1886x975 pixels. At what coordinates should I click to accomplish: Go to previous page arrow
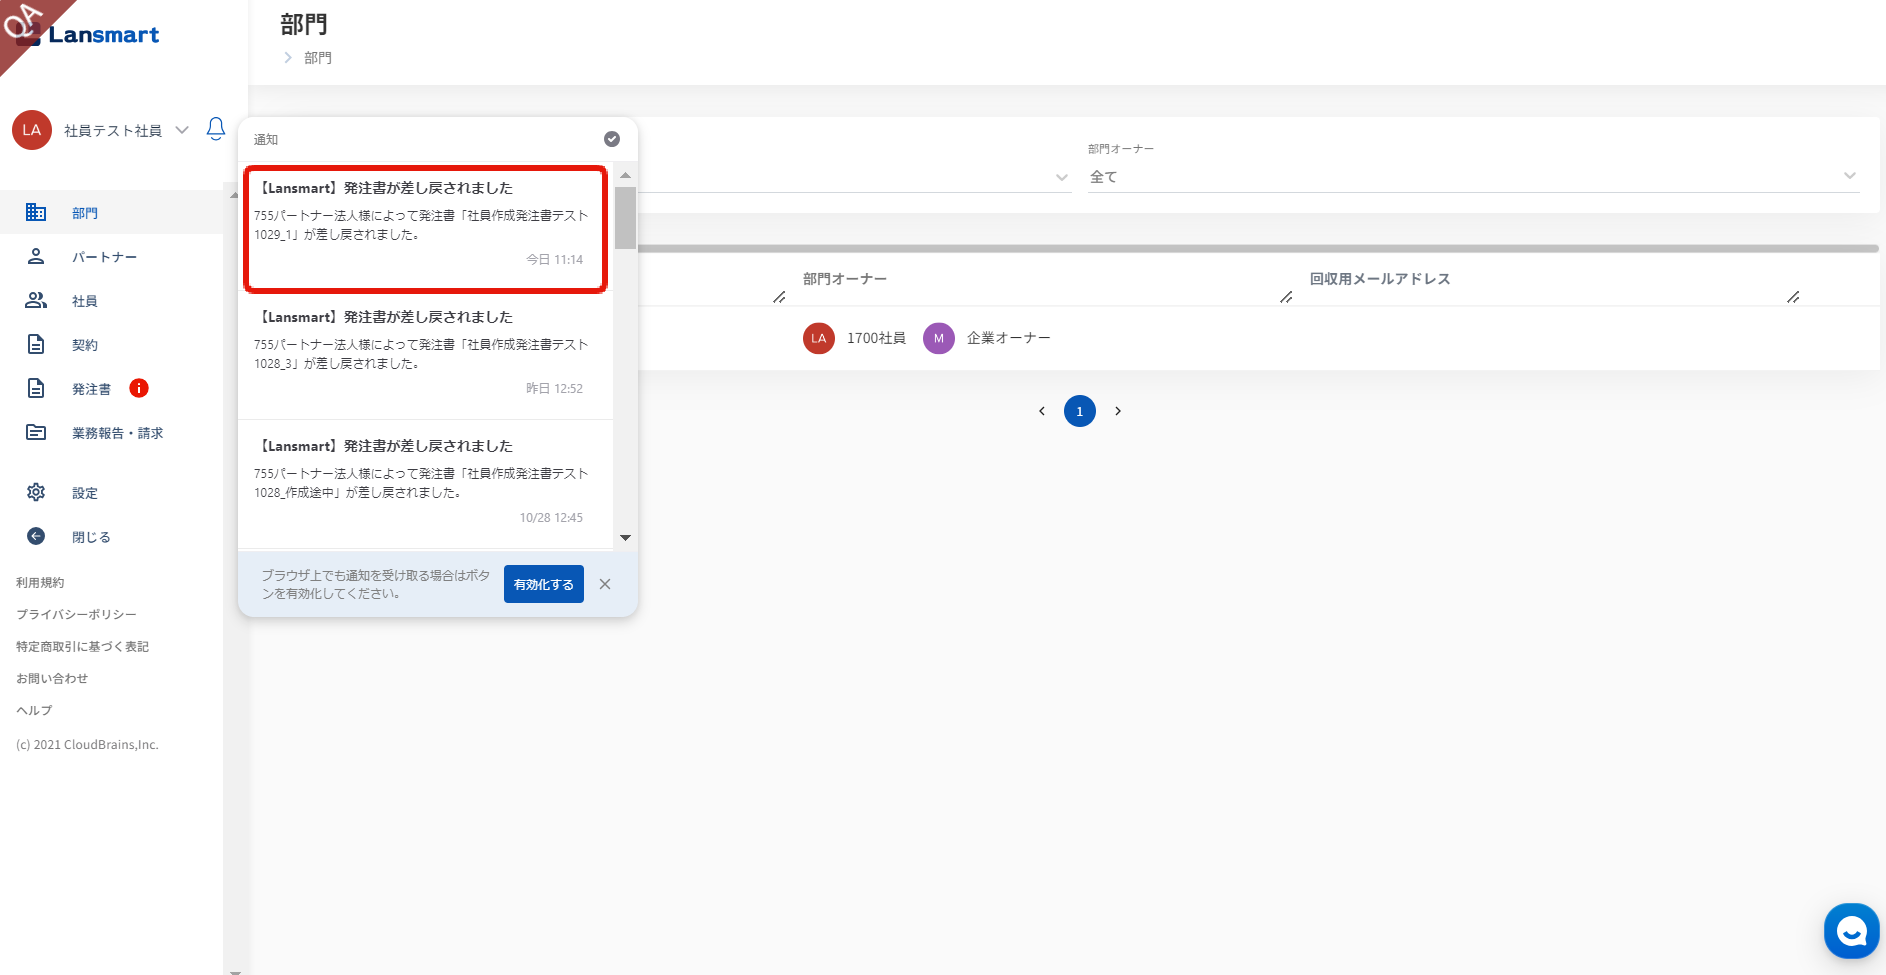[x=1042, y=411]
